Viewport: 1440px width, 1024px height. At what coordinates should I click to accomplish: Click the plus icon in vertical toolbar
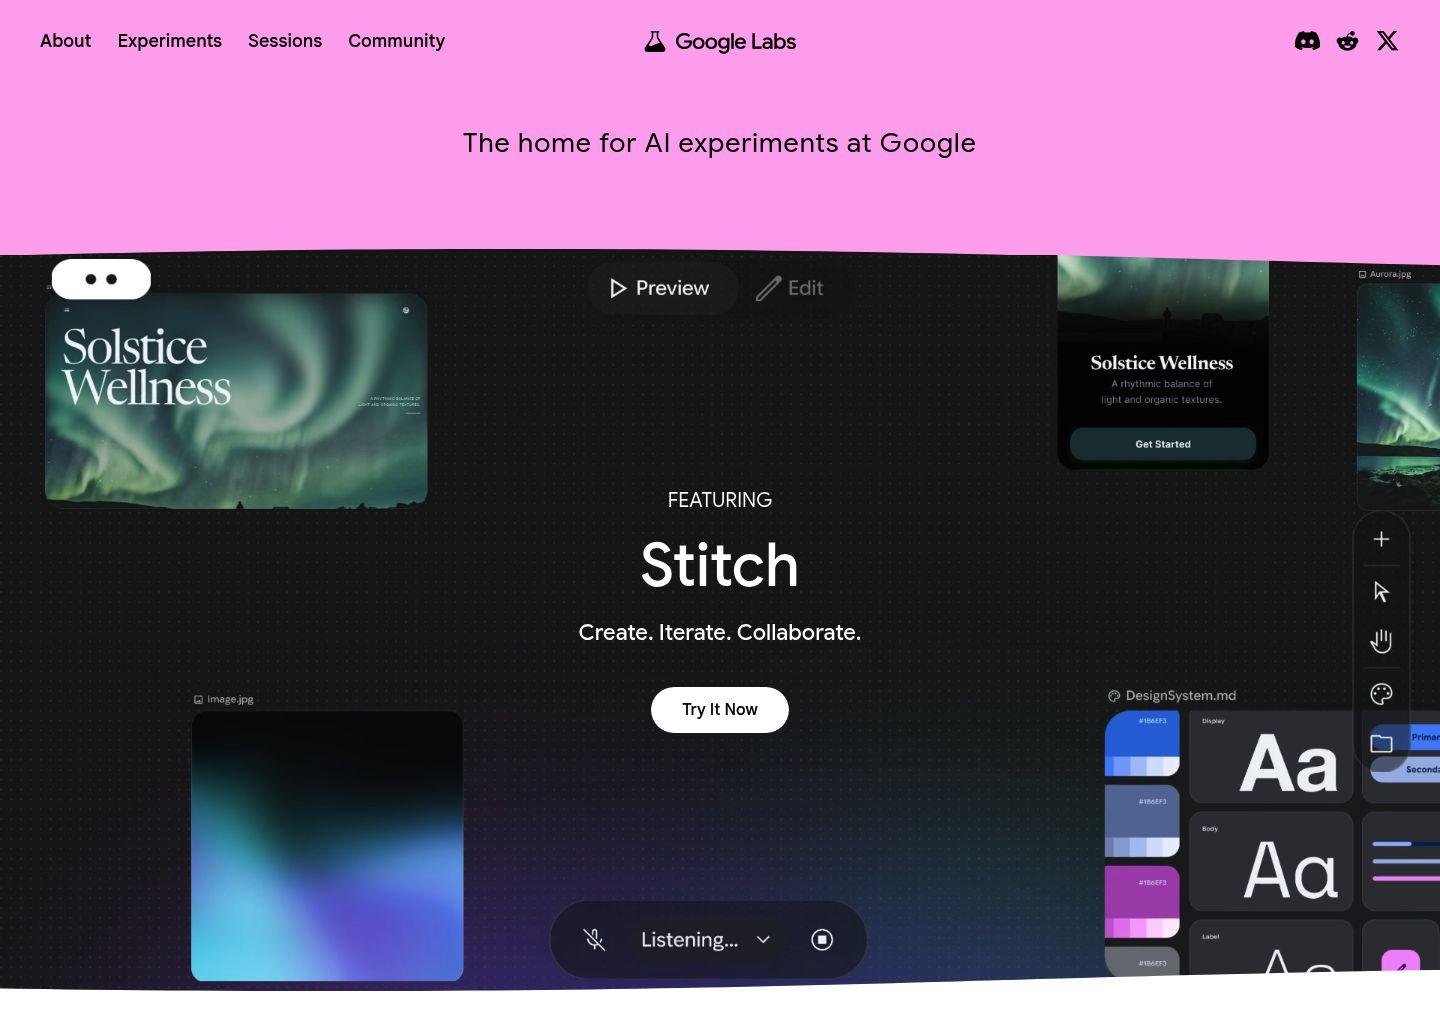pyautogui.click(x=1381, y=540)
